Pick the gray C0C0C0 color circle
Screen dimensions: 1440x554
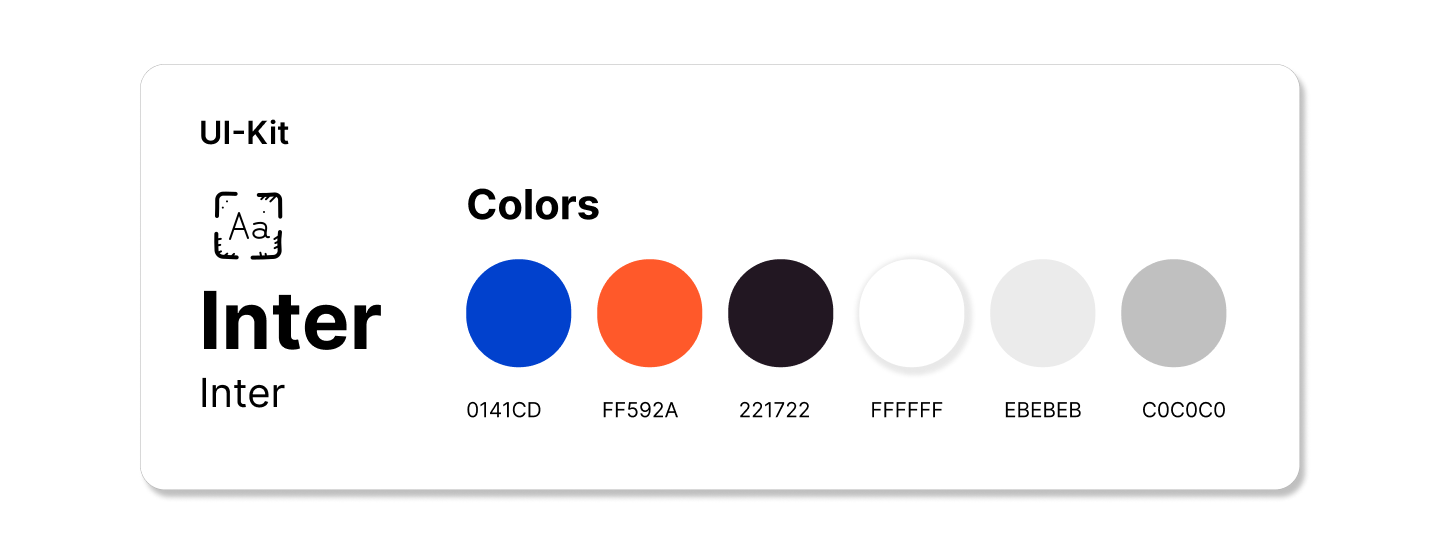1174,313
